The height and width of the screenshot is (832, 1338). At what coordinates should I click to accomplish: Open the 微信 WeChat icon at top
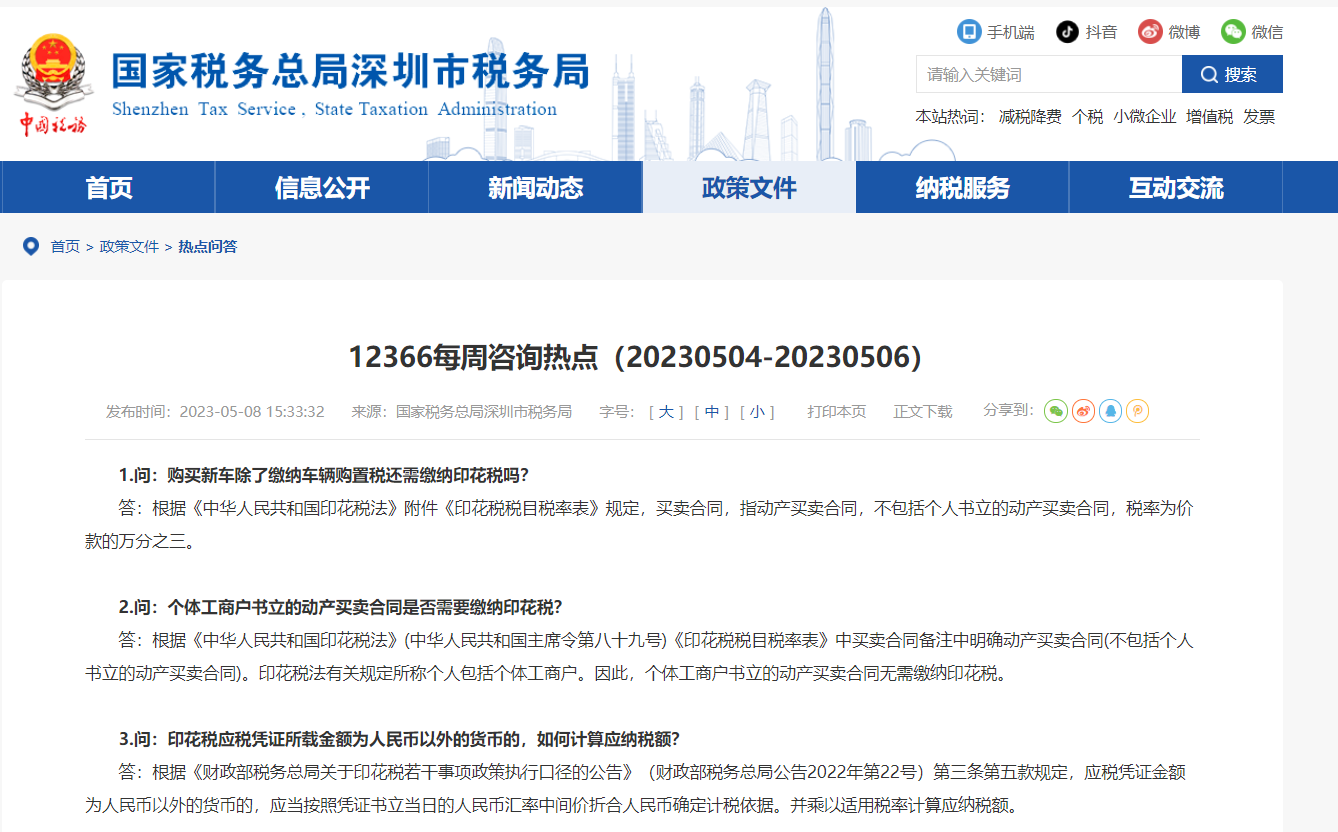[x=1233, y=31]
